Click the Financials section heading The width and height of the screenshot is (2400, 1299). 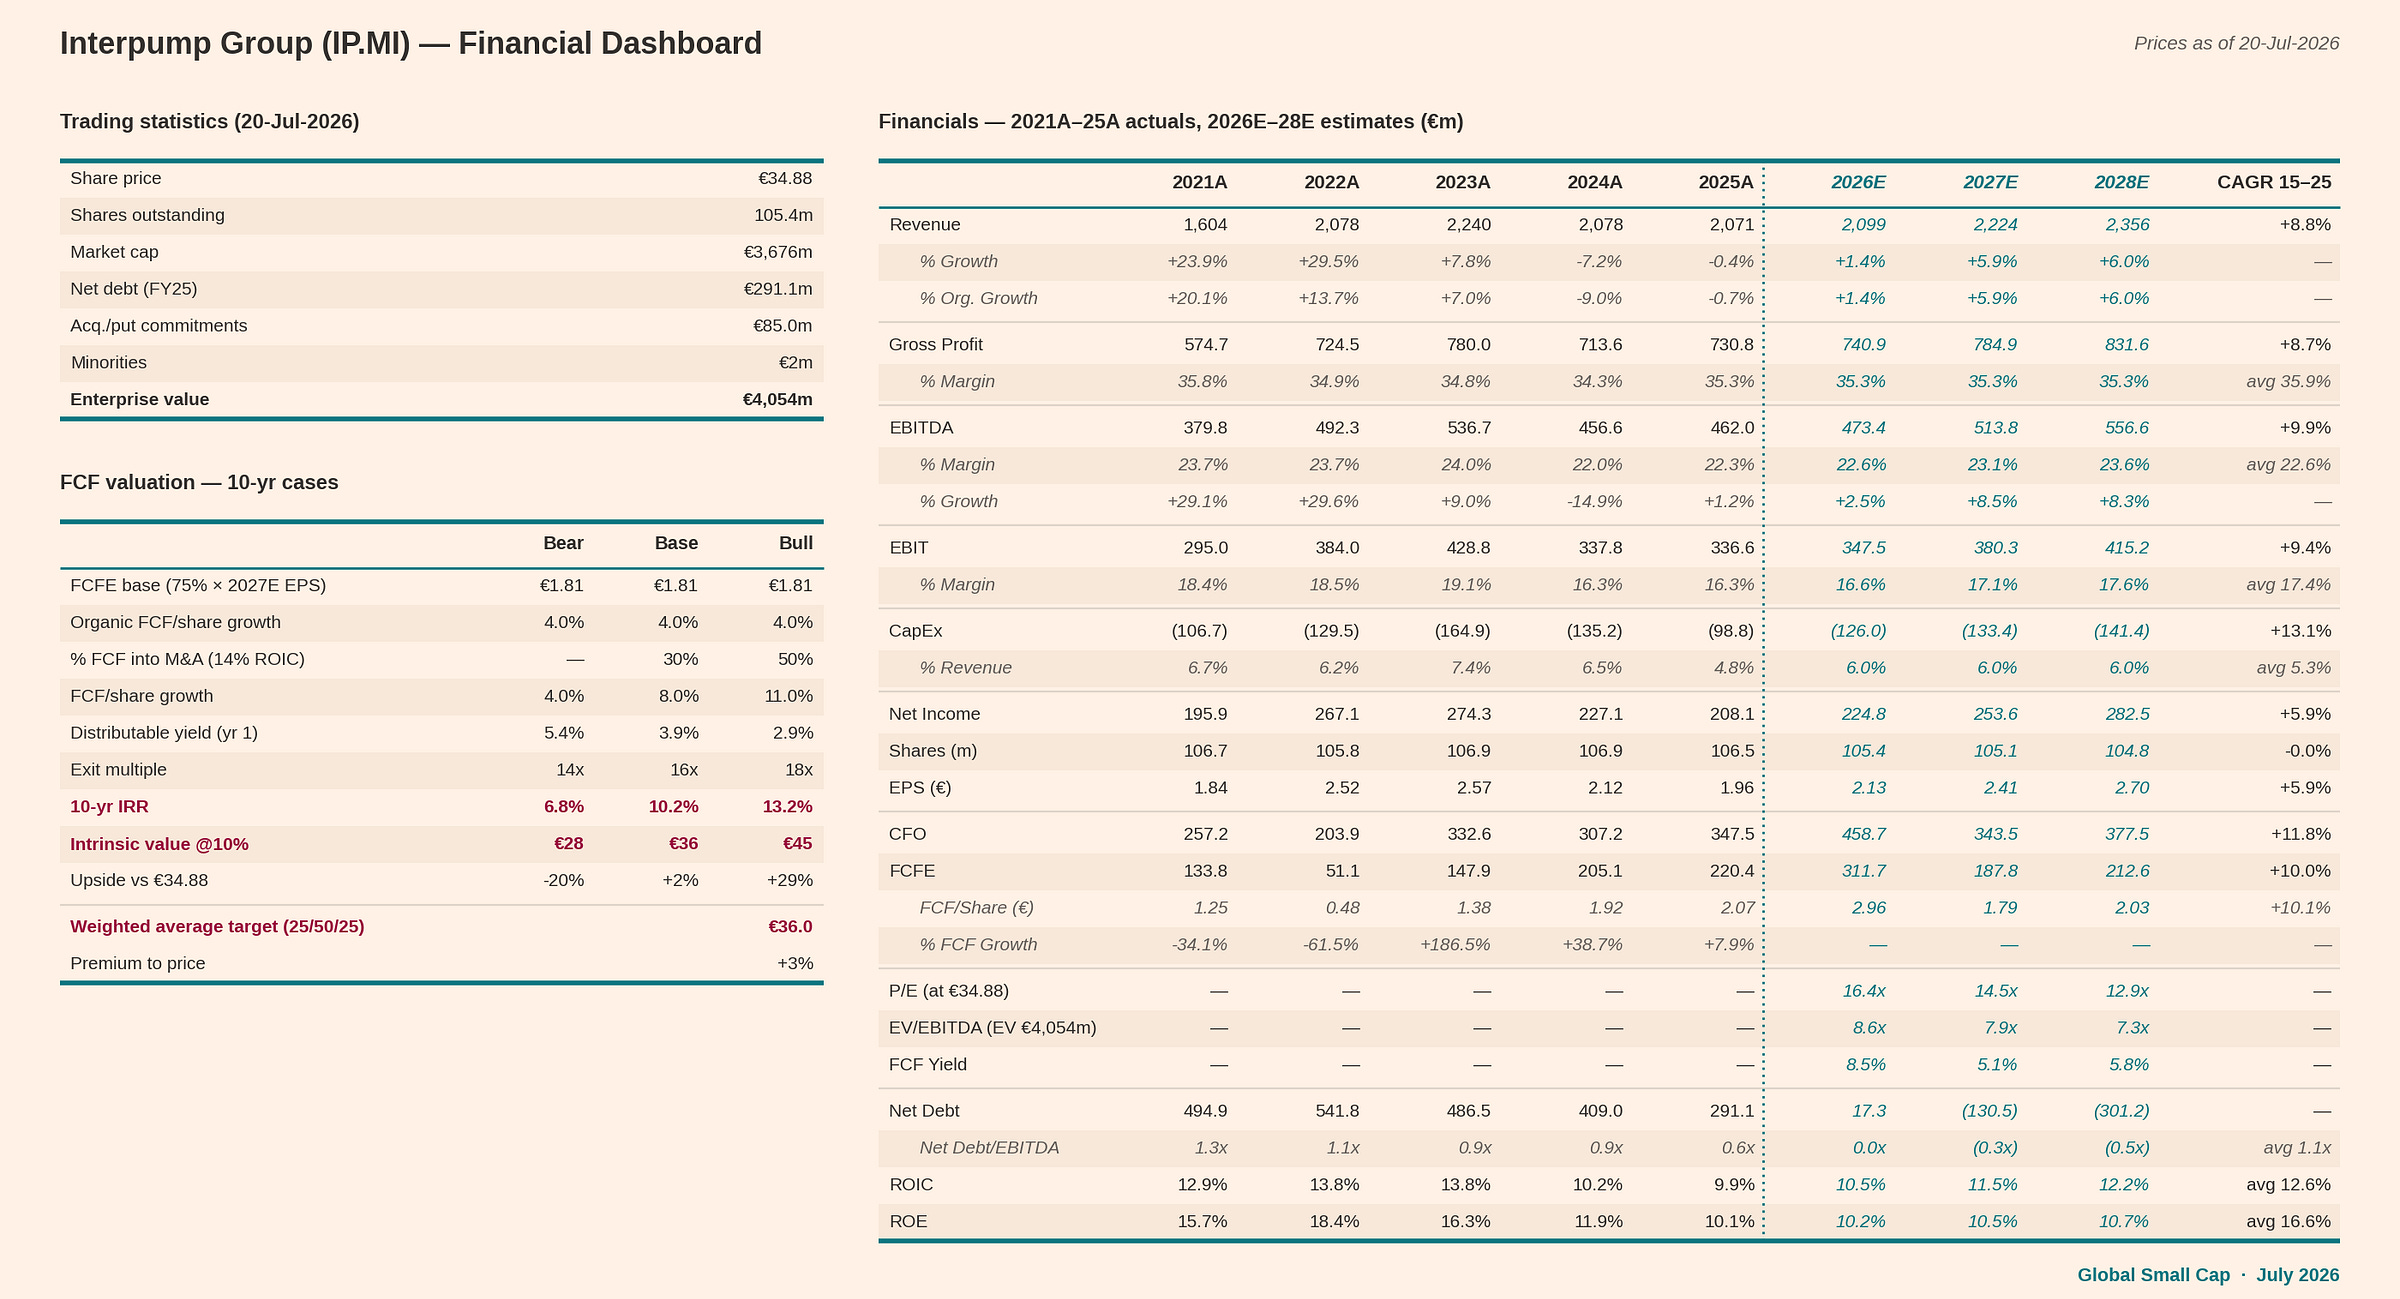1171,122
